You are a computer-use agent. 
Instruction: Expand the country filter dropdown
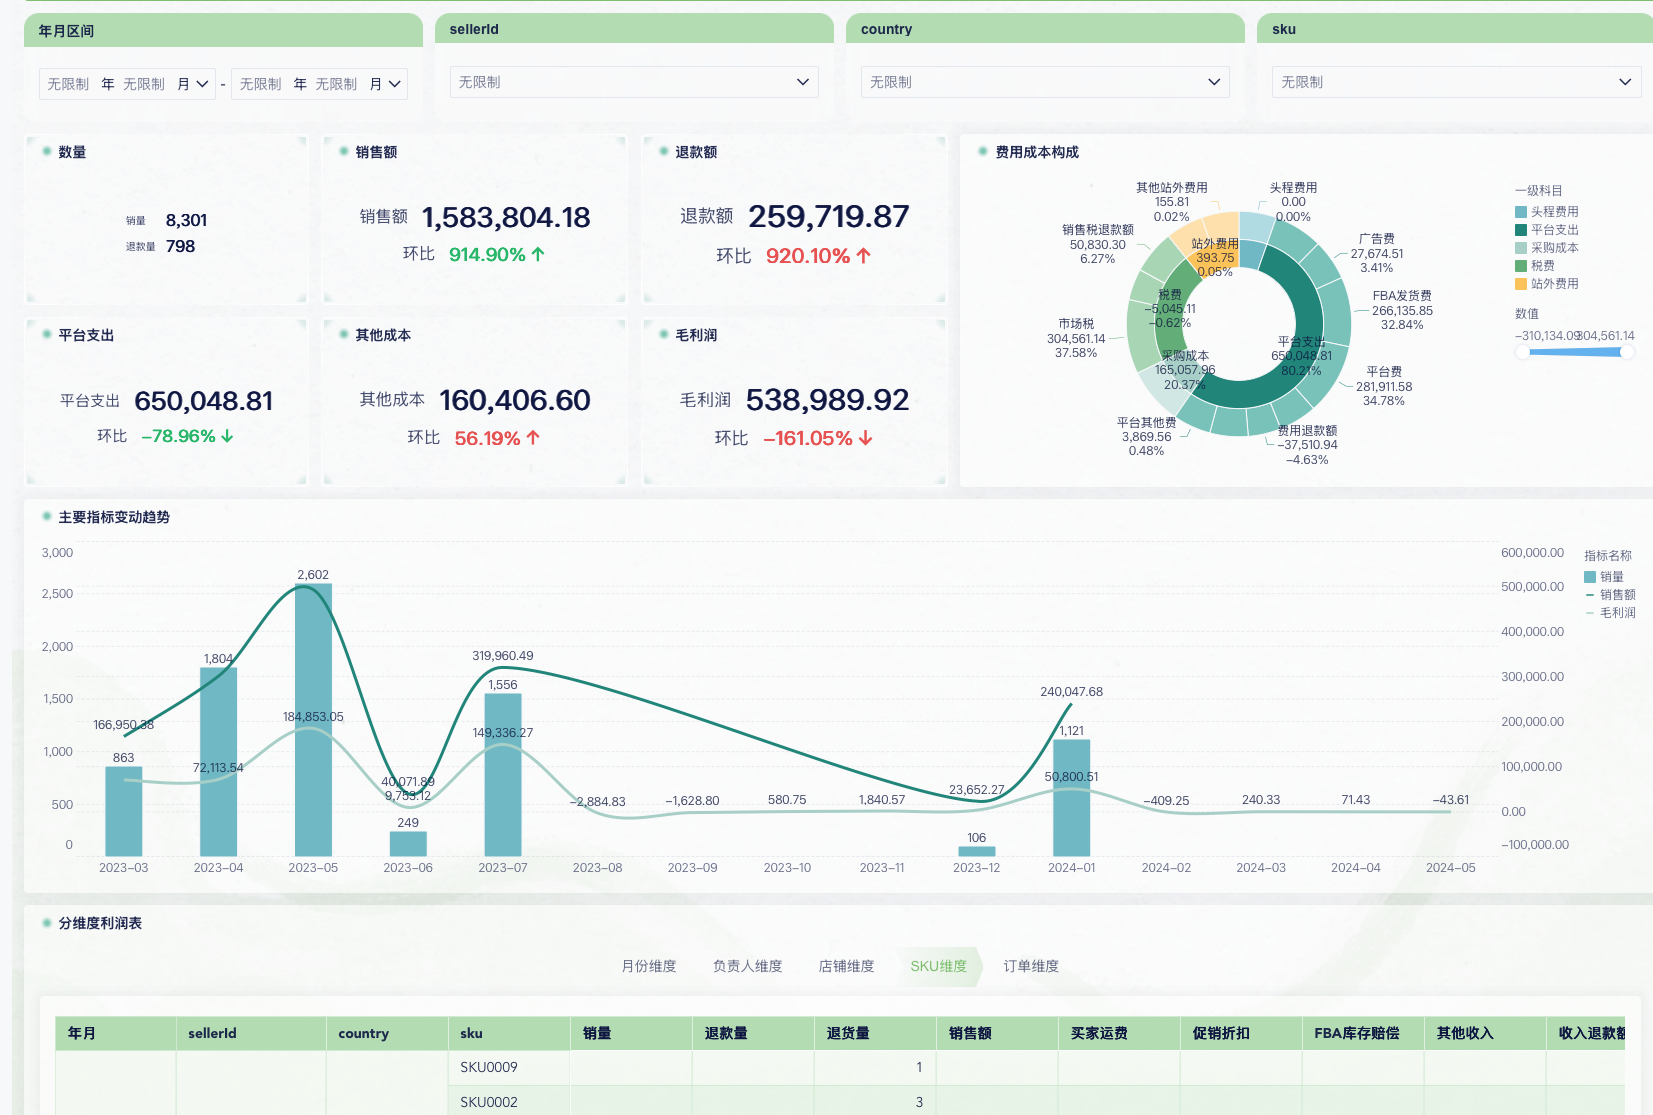click(1044, 82)
